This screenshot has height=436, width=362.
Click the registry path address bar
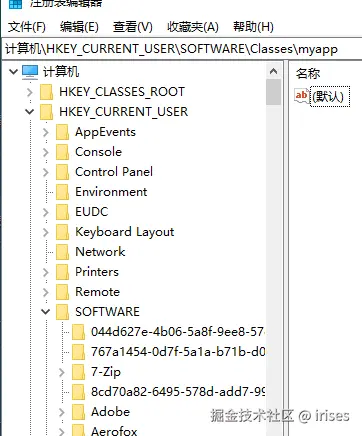(x=182, y=49)
